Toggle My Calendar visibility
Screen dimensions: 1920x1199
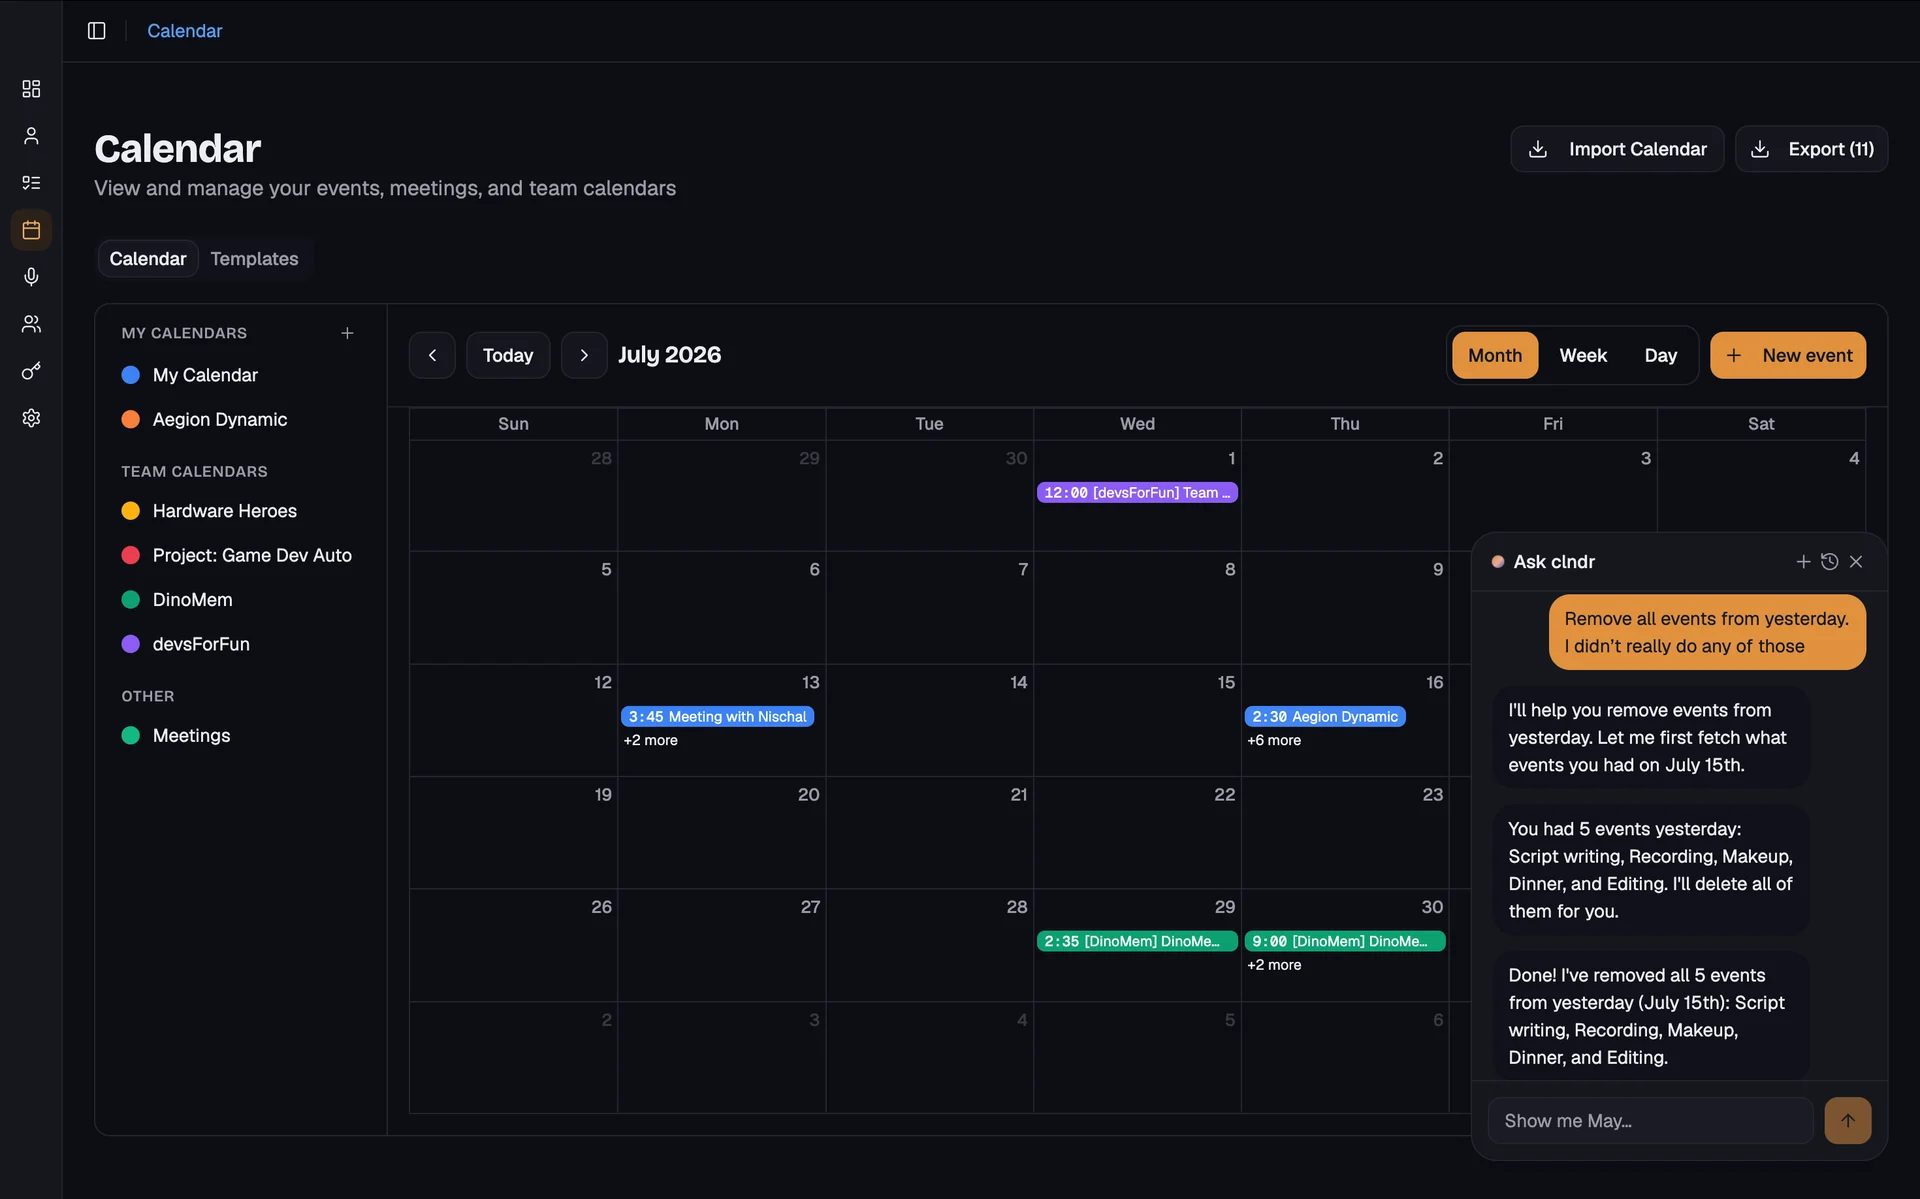tap(190, 375)
